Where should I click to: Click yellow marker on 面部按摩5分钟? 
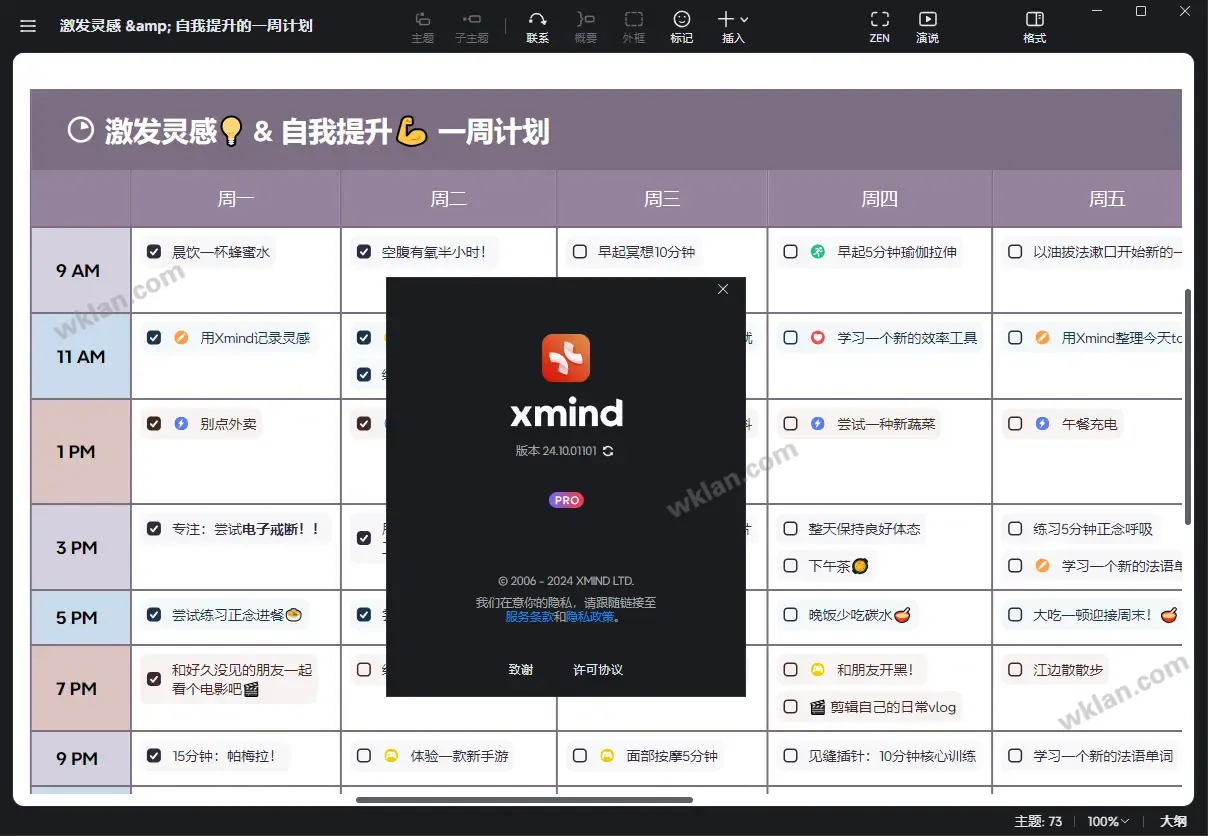click(x=607, y=756)
